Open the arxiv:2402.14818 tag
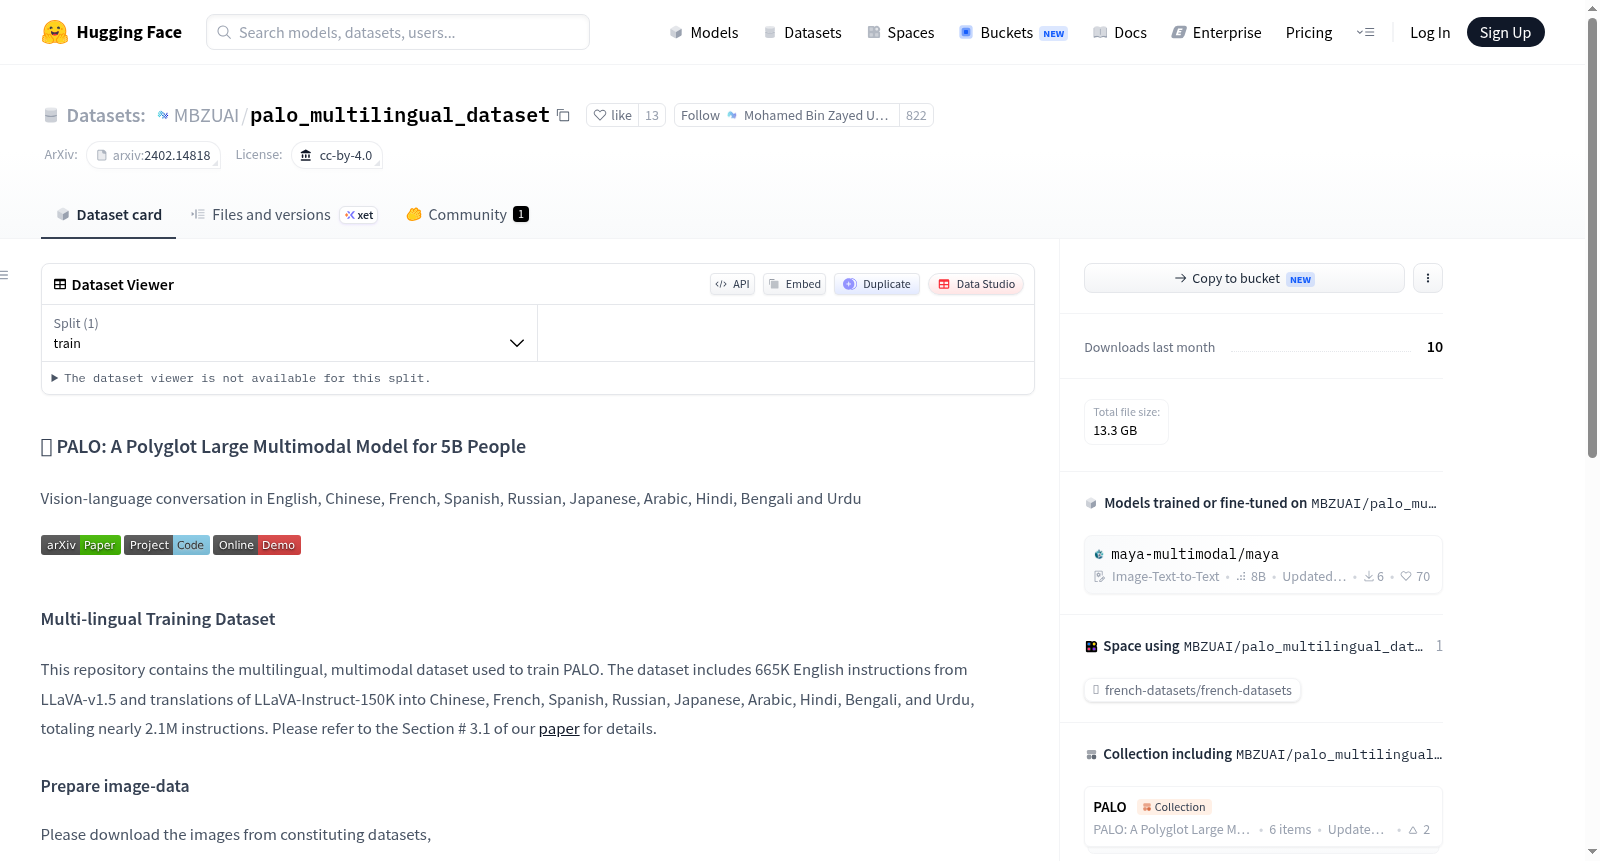 pyautogui.click(x=153, y=155)
